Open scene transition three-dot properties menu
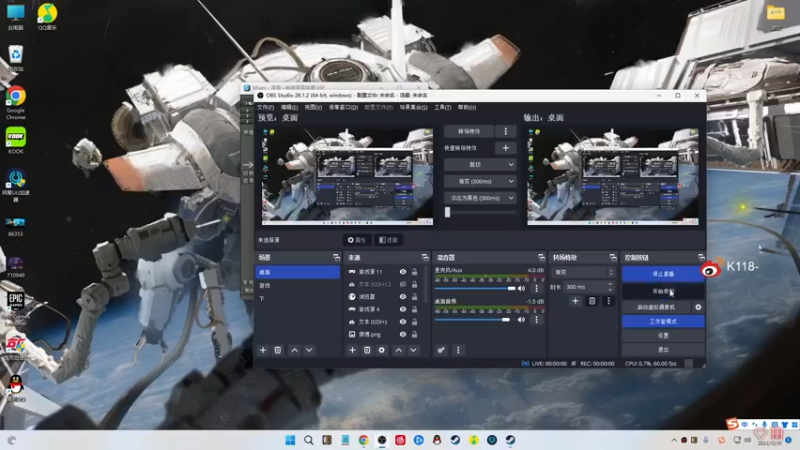Image resolution: width=800 pixels, height=450 pixels. pos(608,301)
